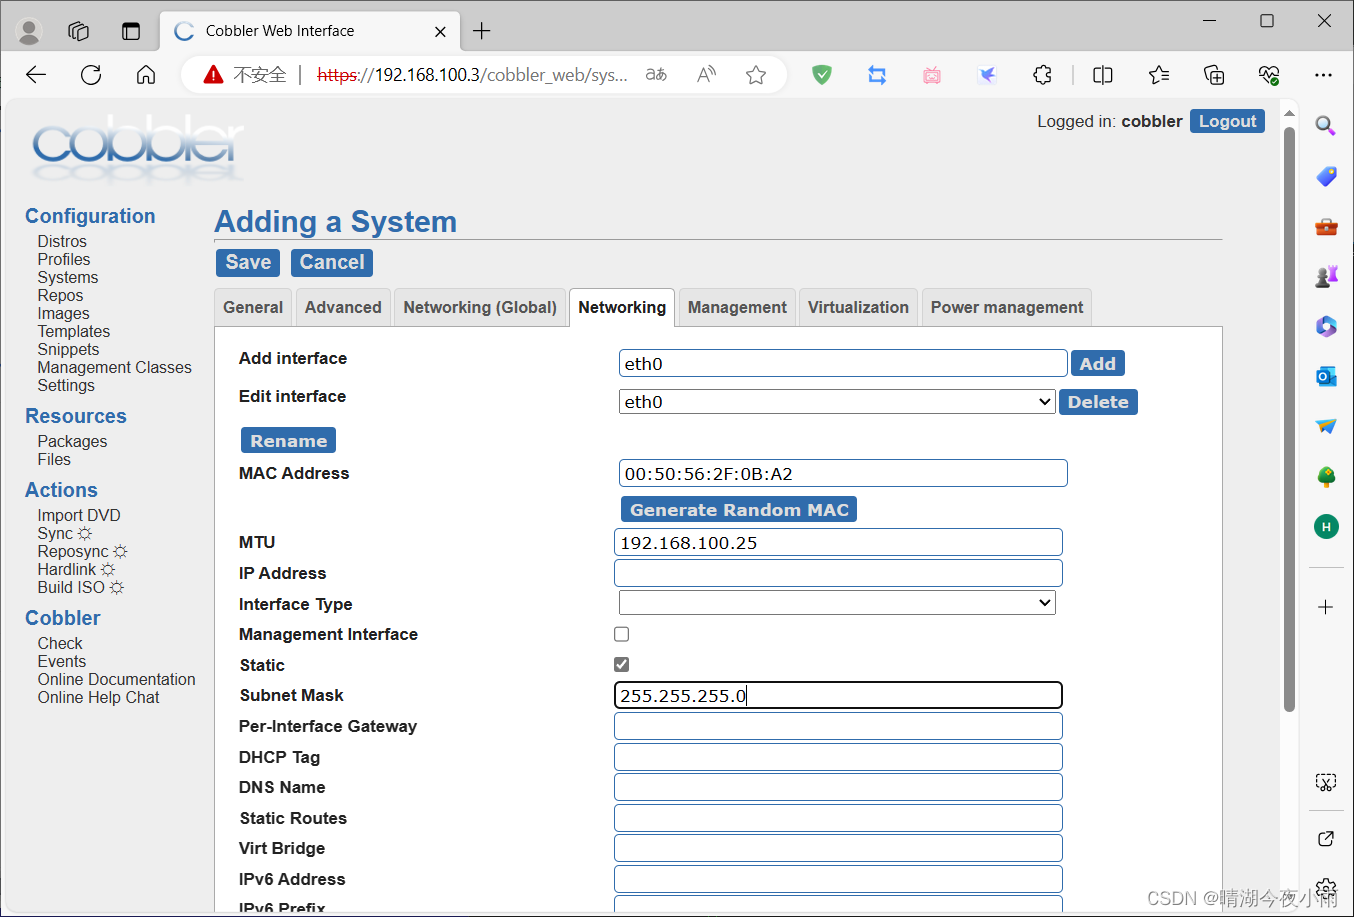This screenshot has height=917, width=1354.
Task: Open Distros in Configuration
Action: coord(62,241)
